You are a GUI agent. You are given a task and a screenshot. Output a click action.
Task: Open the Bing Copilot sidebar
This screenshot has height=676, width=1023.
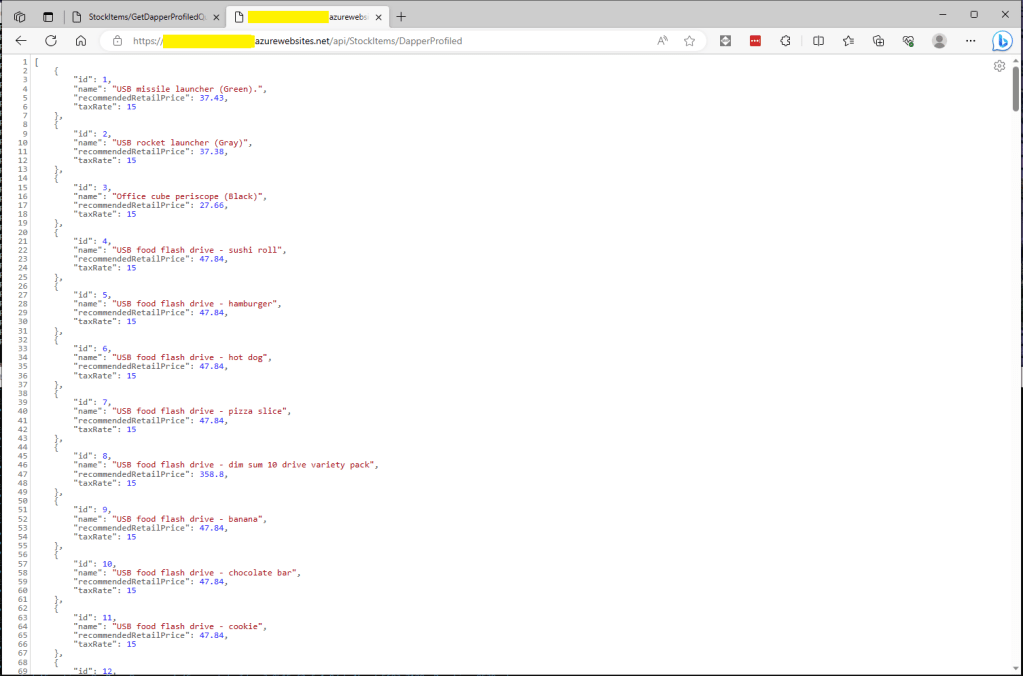[x=1002, y=41]
